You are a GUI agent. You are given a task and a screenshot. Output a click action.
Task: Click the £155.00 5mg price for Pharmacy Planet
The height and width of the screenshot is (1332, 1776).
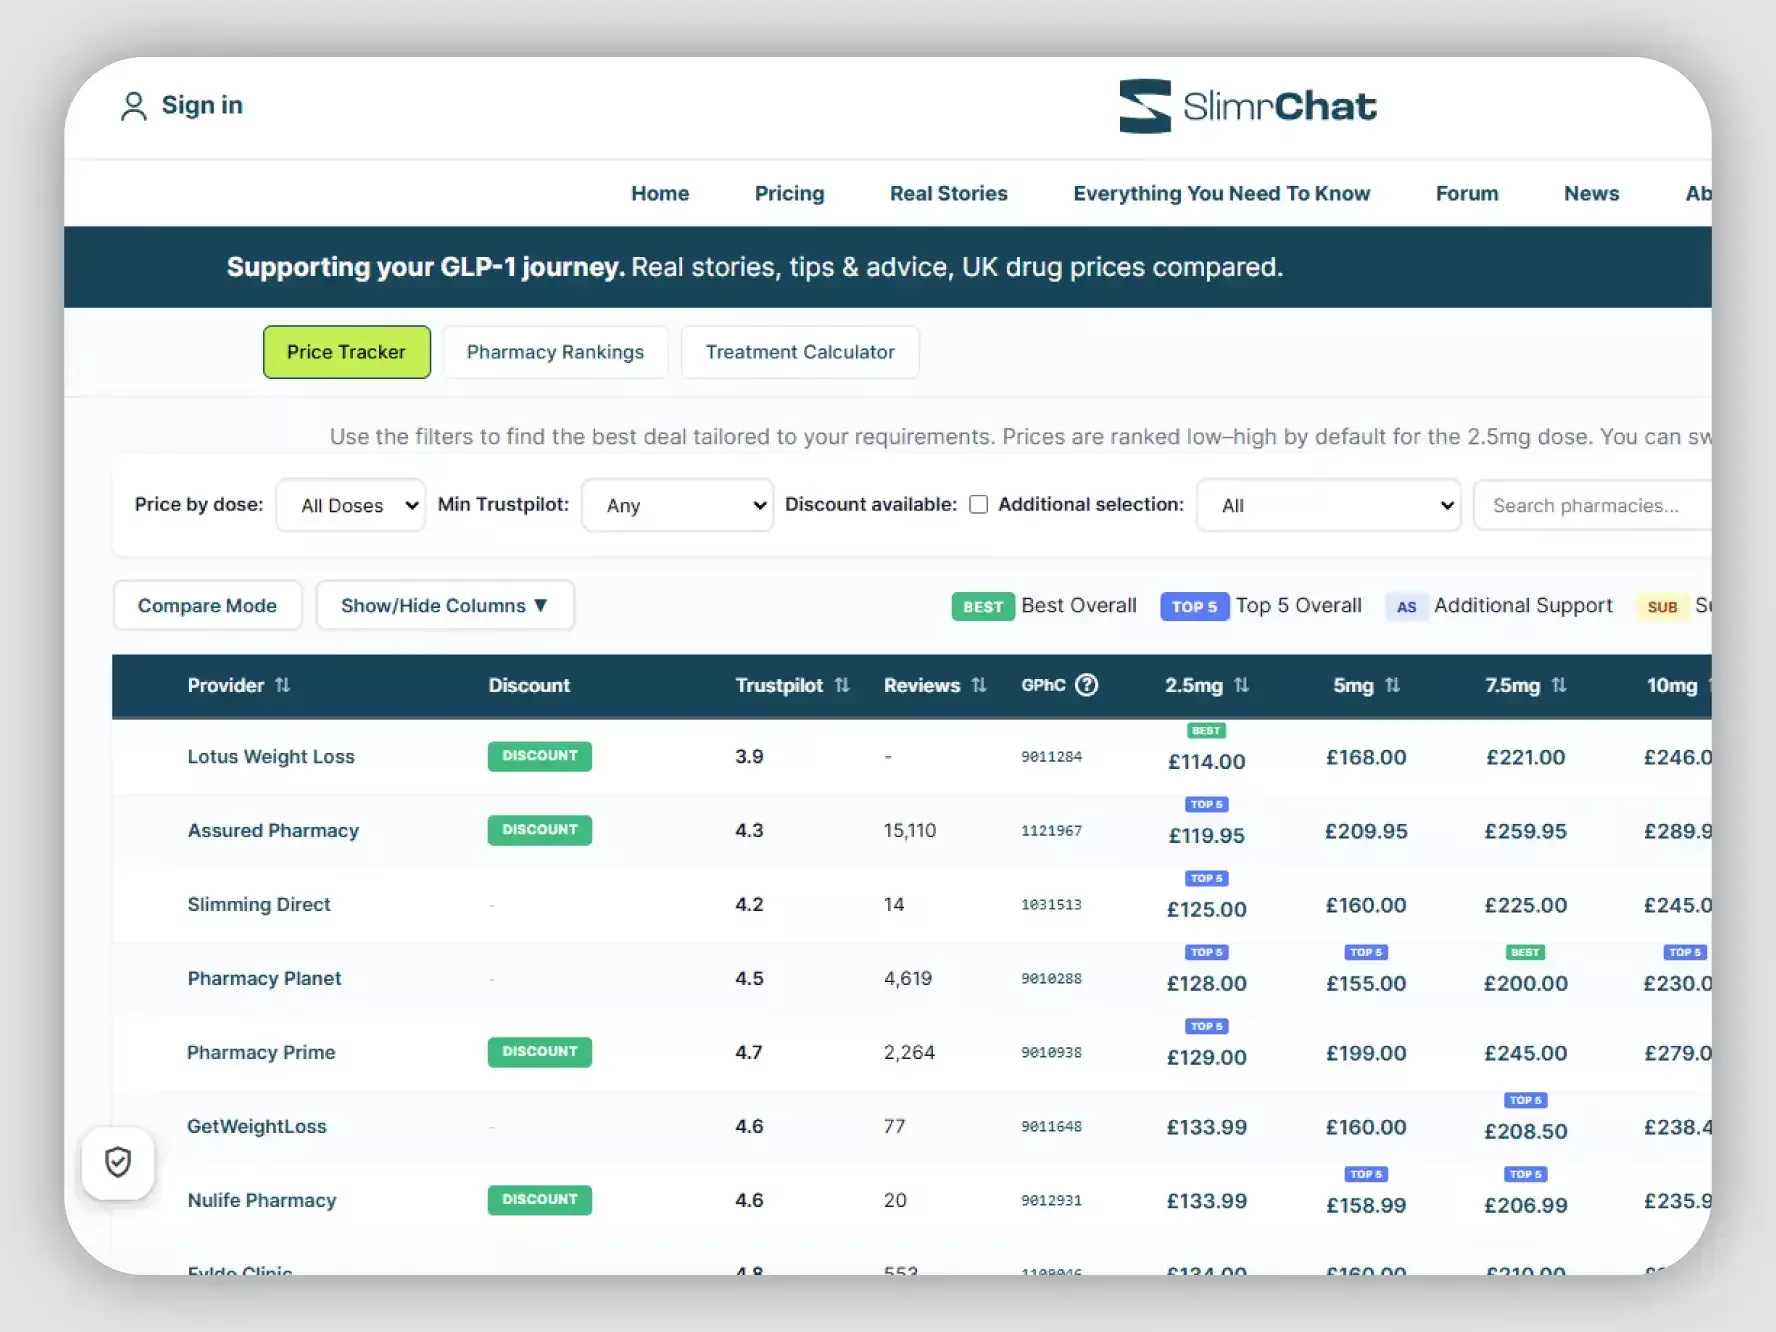click(1366, 984)
